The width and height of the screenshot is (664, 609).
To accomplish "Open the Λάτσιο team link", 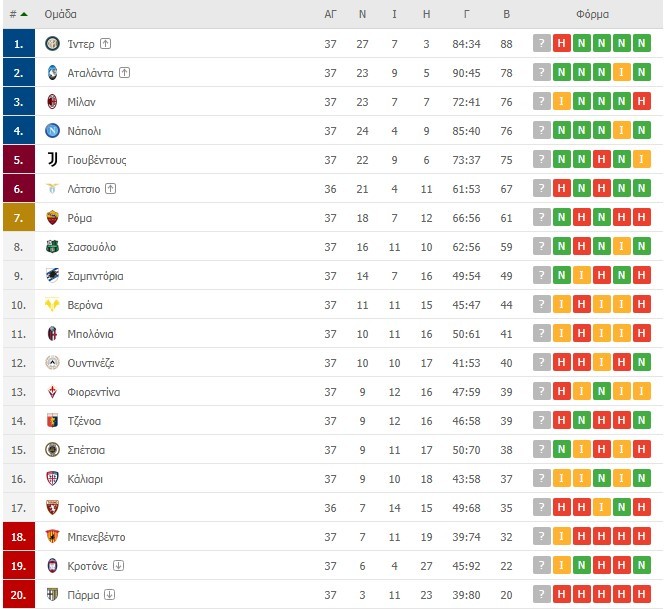I will [83, 189].
